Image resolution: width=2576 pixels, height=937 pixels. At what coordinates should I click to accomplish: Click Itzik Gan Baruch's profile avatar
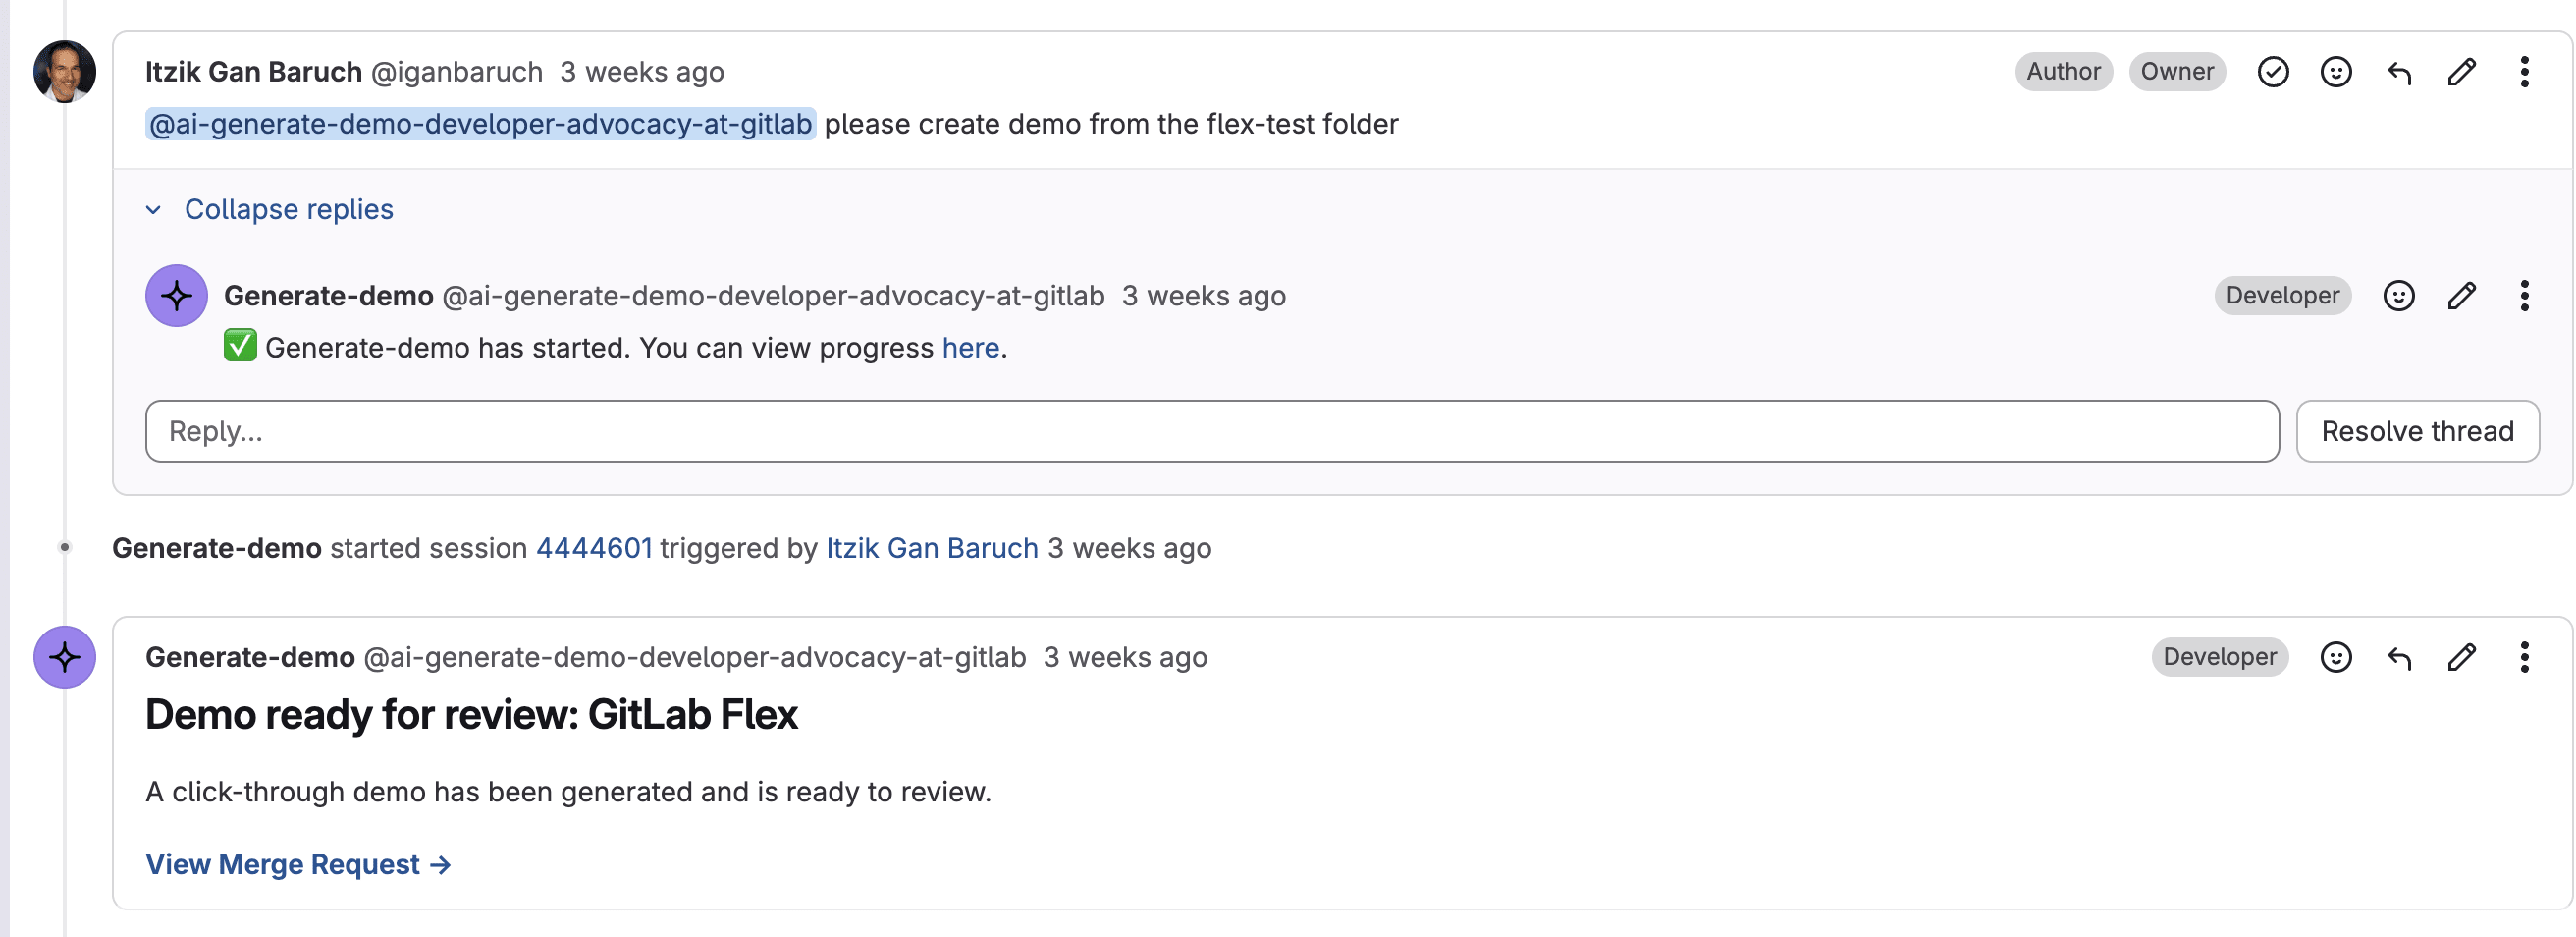pos(65,72)
